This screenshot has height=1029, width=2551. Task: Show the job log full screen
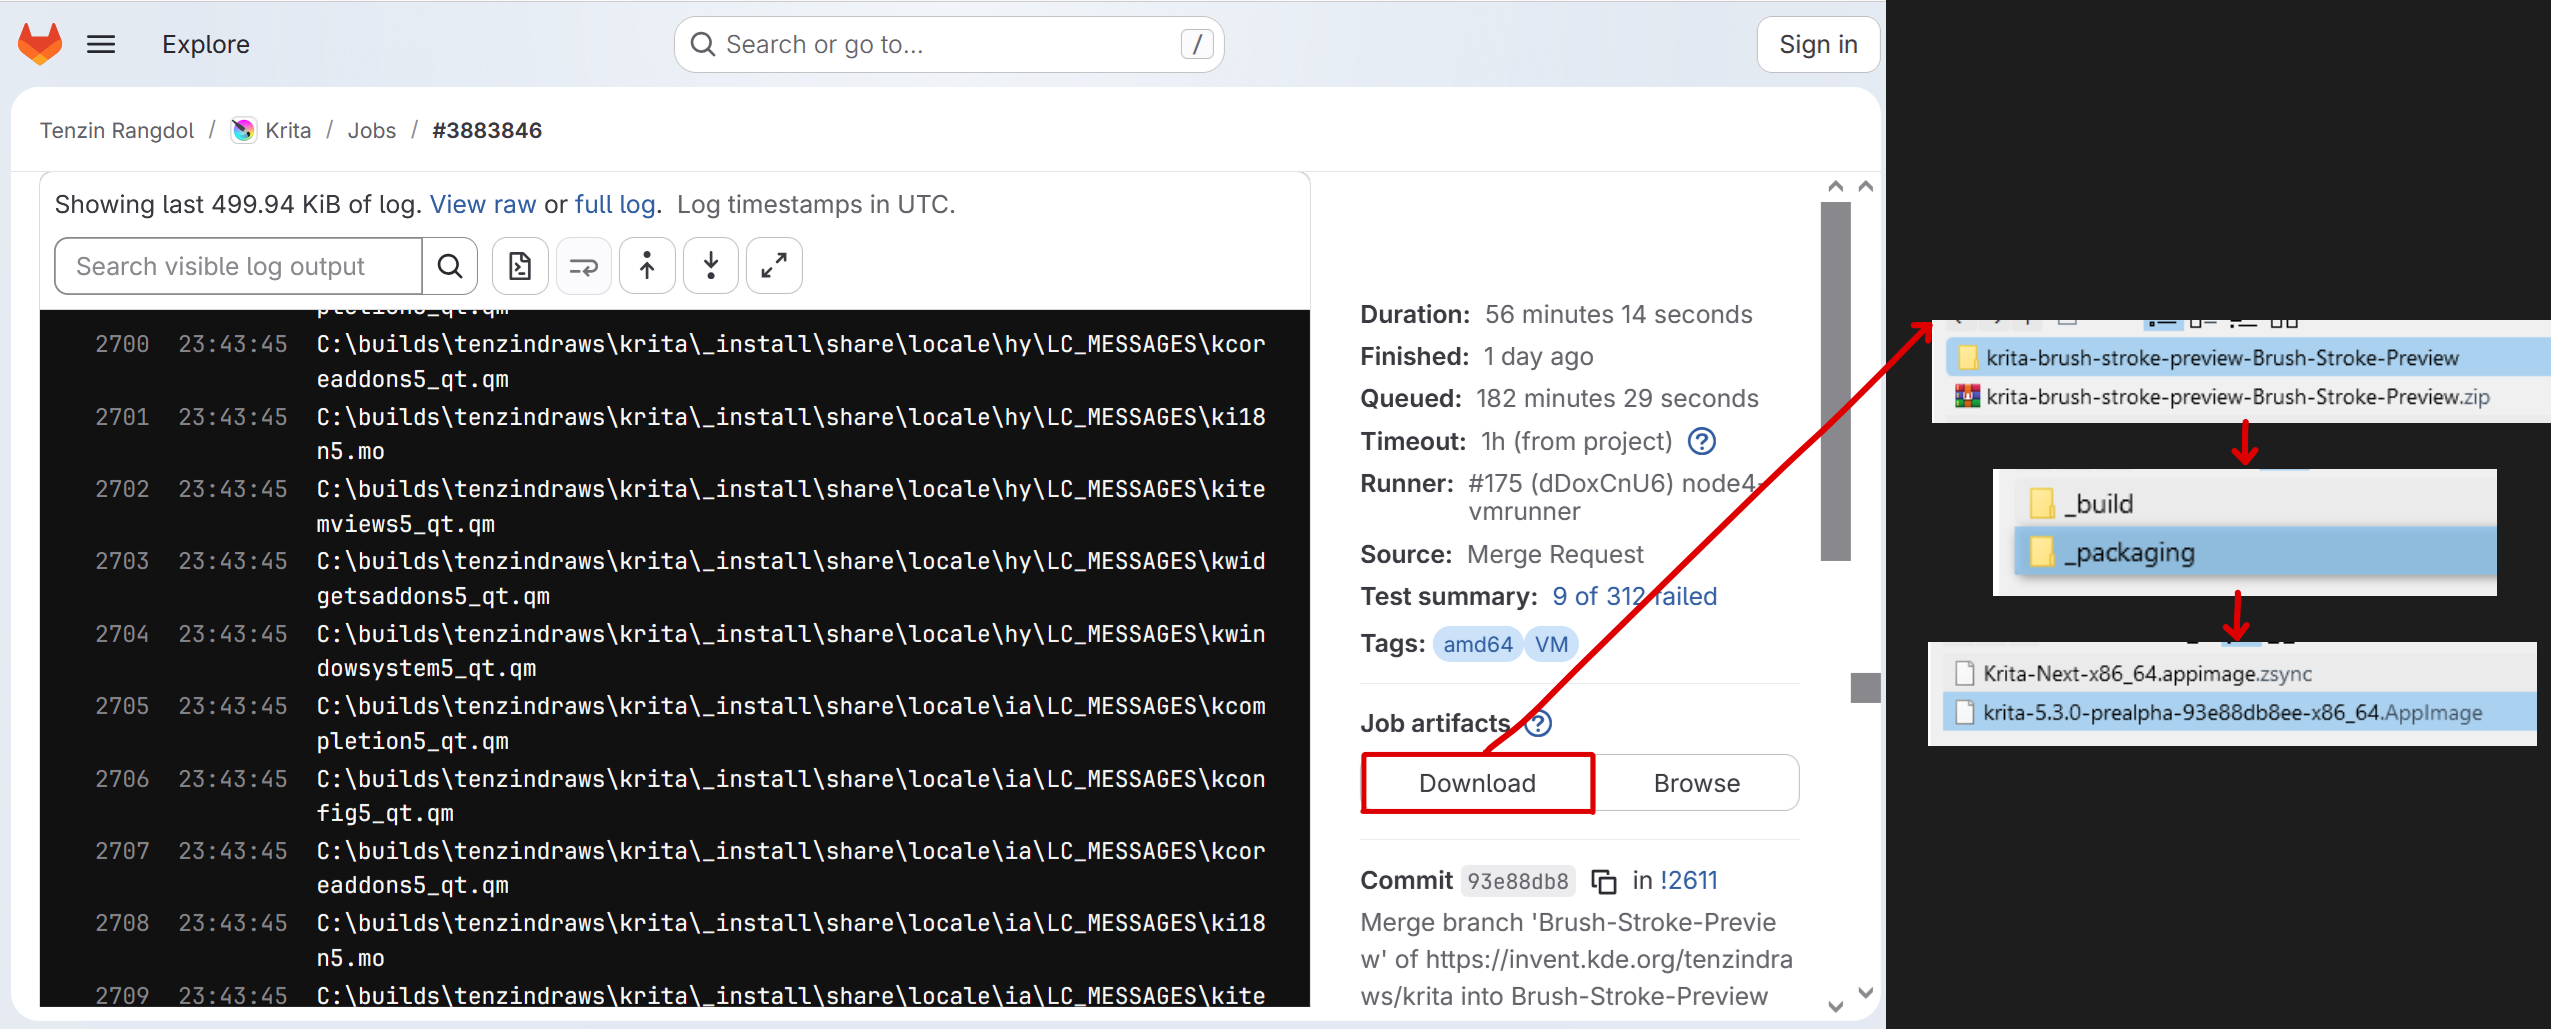774,266
